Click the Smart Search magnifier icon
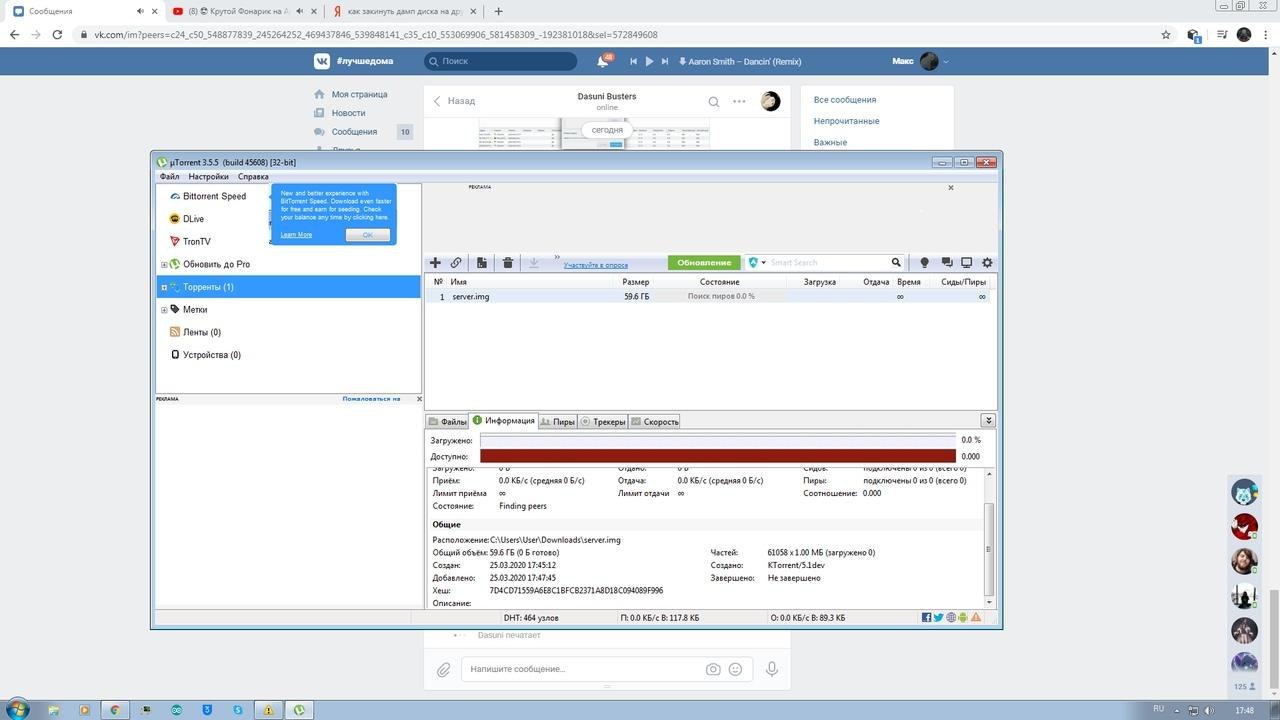Screen dimensions: 1280x720 pyautogui.click(x=896, y=263)
